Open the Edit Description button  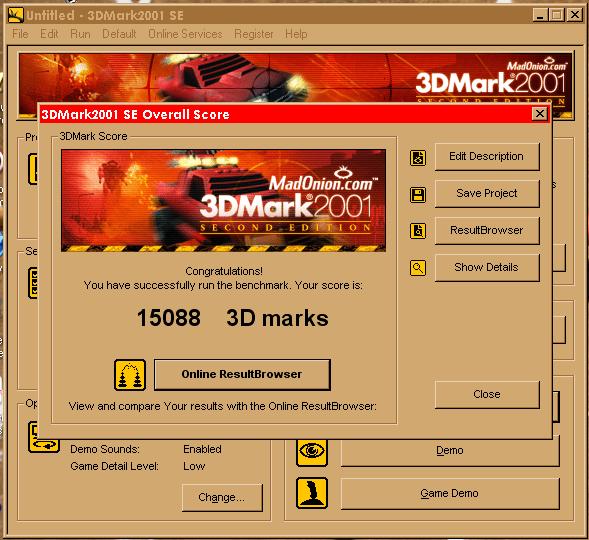pyautogui.click(x=487, y=157)
